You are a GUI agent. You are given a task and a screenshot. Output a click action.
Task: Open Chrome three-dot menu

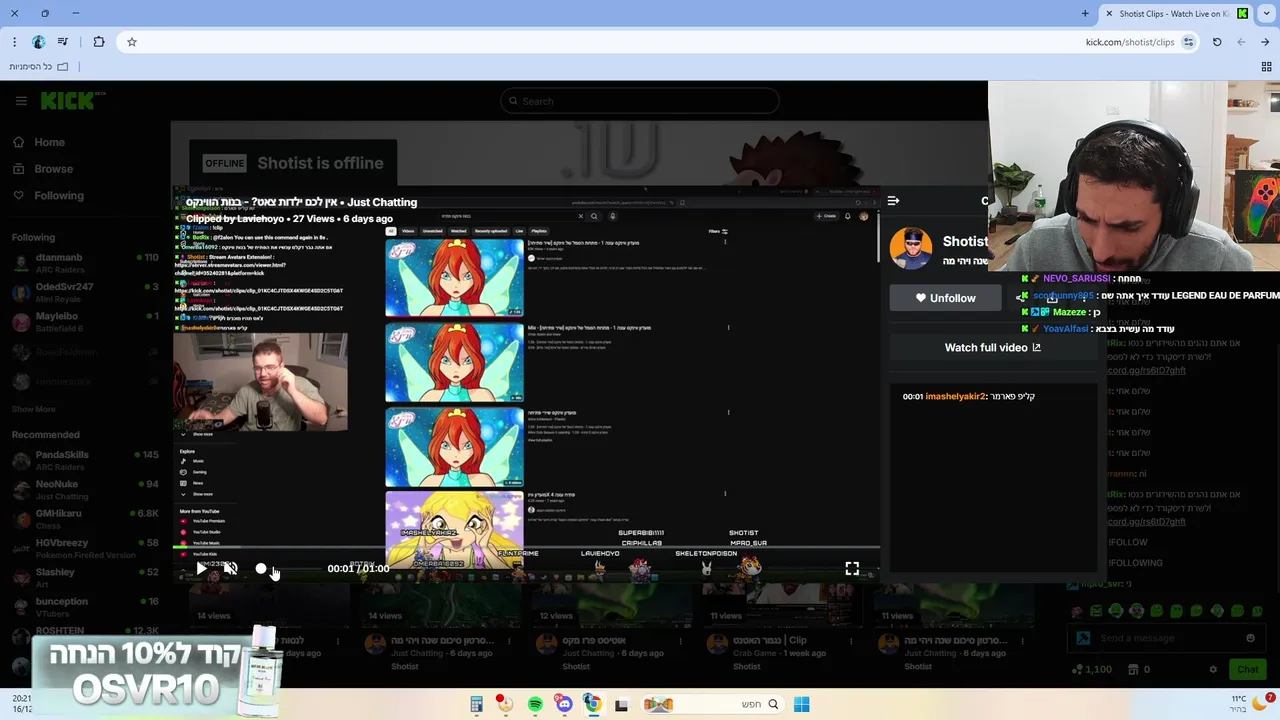coord(14,42)
